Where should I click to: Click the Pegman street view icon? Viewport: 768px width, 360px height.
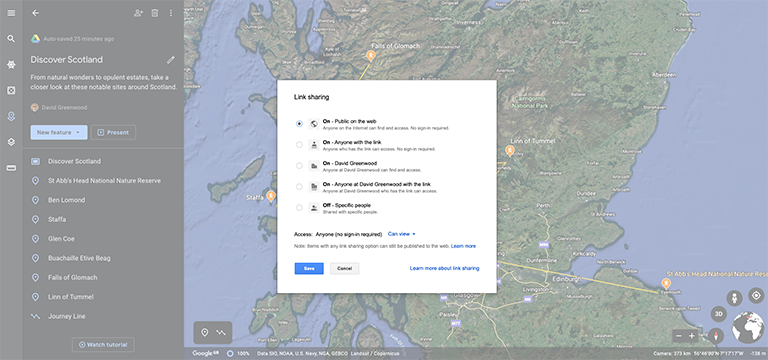(734, 298)
